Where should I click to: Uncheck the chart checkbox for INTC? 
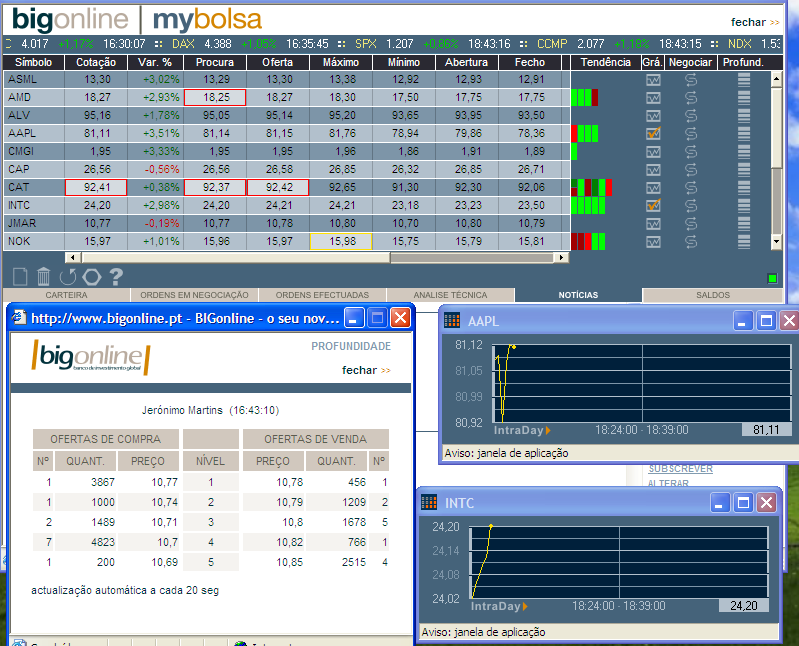coord(653,205)
